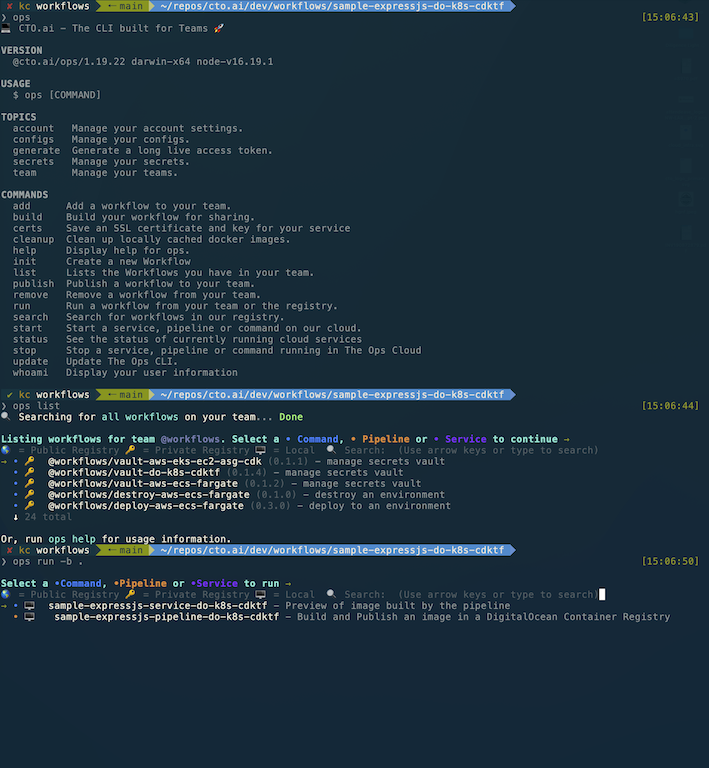Screen dimensions: 709x768
Task: Click the 'remove' command in help list
Action: click(x=30, y=295)
